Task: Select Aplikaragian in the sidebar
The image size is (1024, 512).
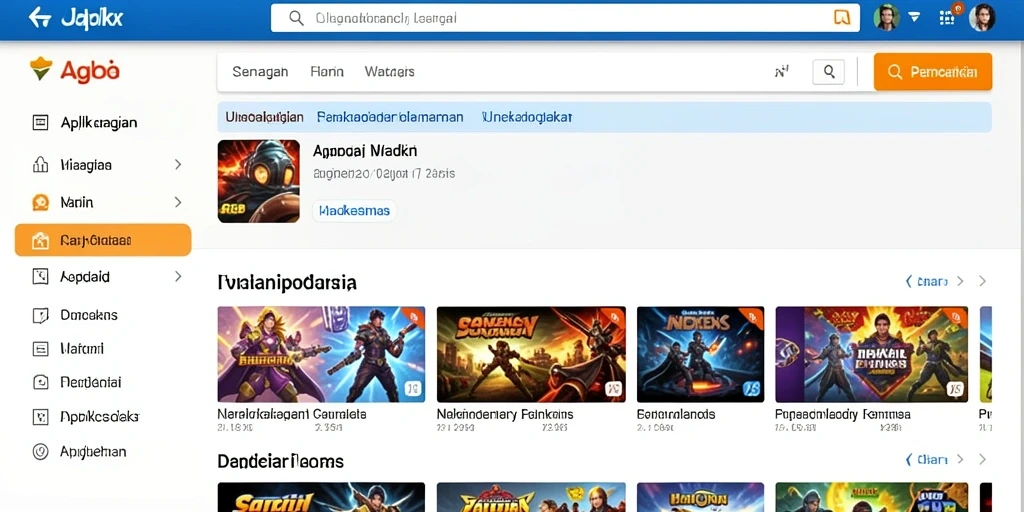Action: point(99,123)
